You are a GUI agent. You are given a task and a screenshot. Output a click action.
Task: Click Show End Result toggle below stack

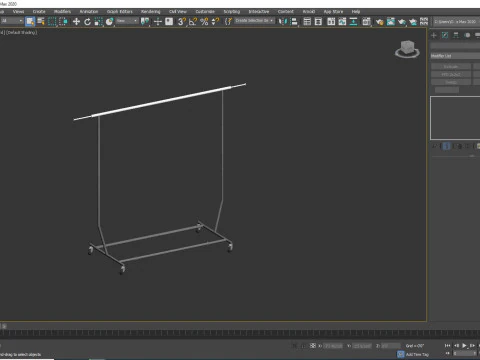(x=447, y=146)
